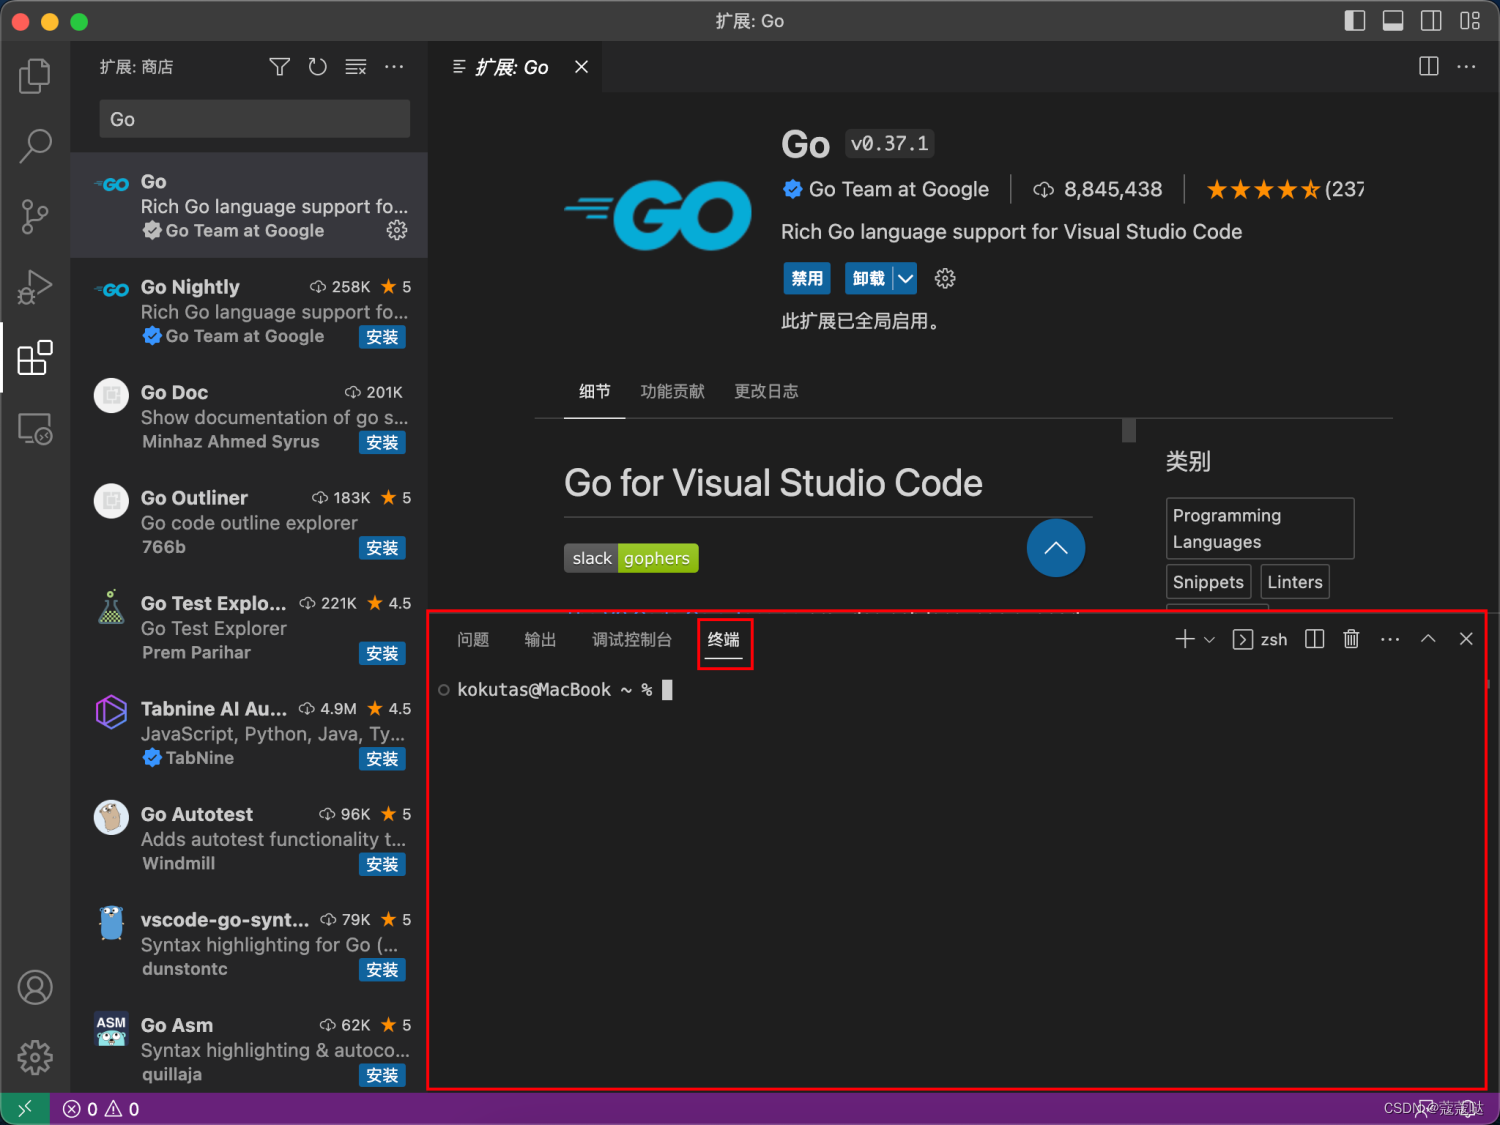Image resolution: width=1500 pixels, height=1125 pixels.
Task: Maximize the panel with up chevron
Action: pyautogui.click(x=1428, y=639)
